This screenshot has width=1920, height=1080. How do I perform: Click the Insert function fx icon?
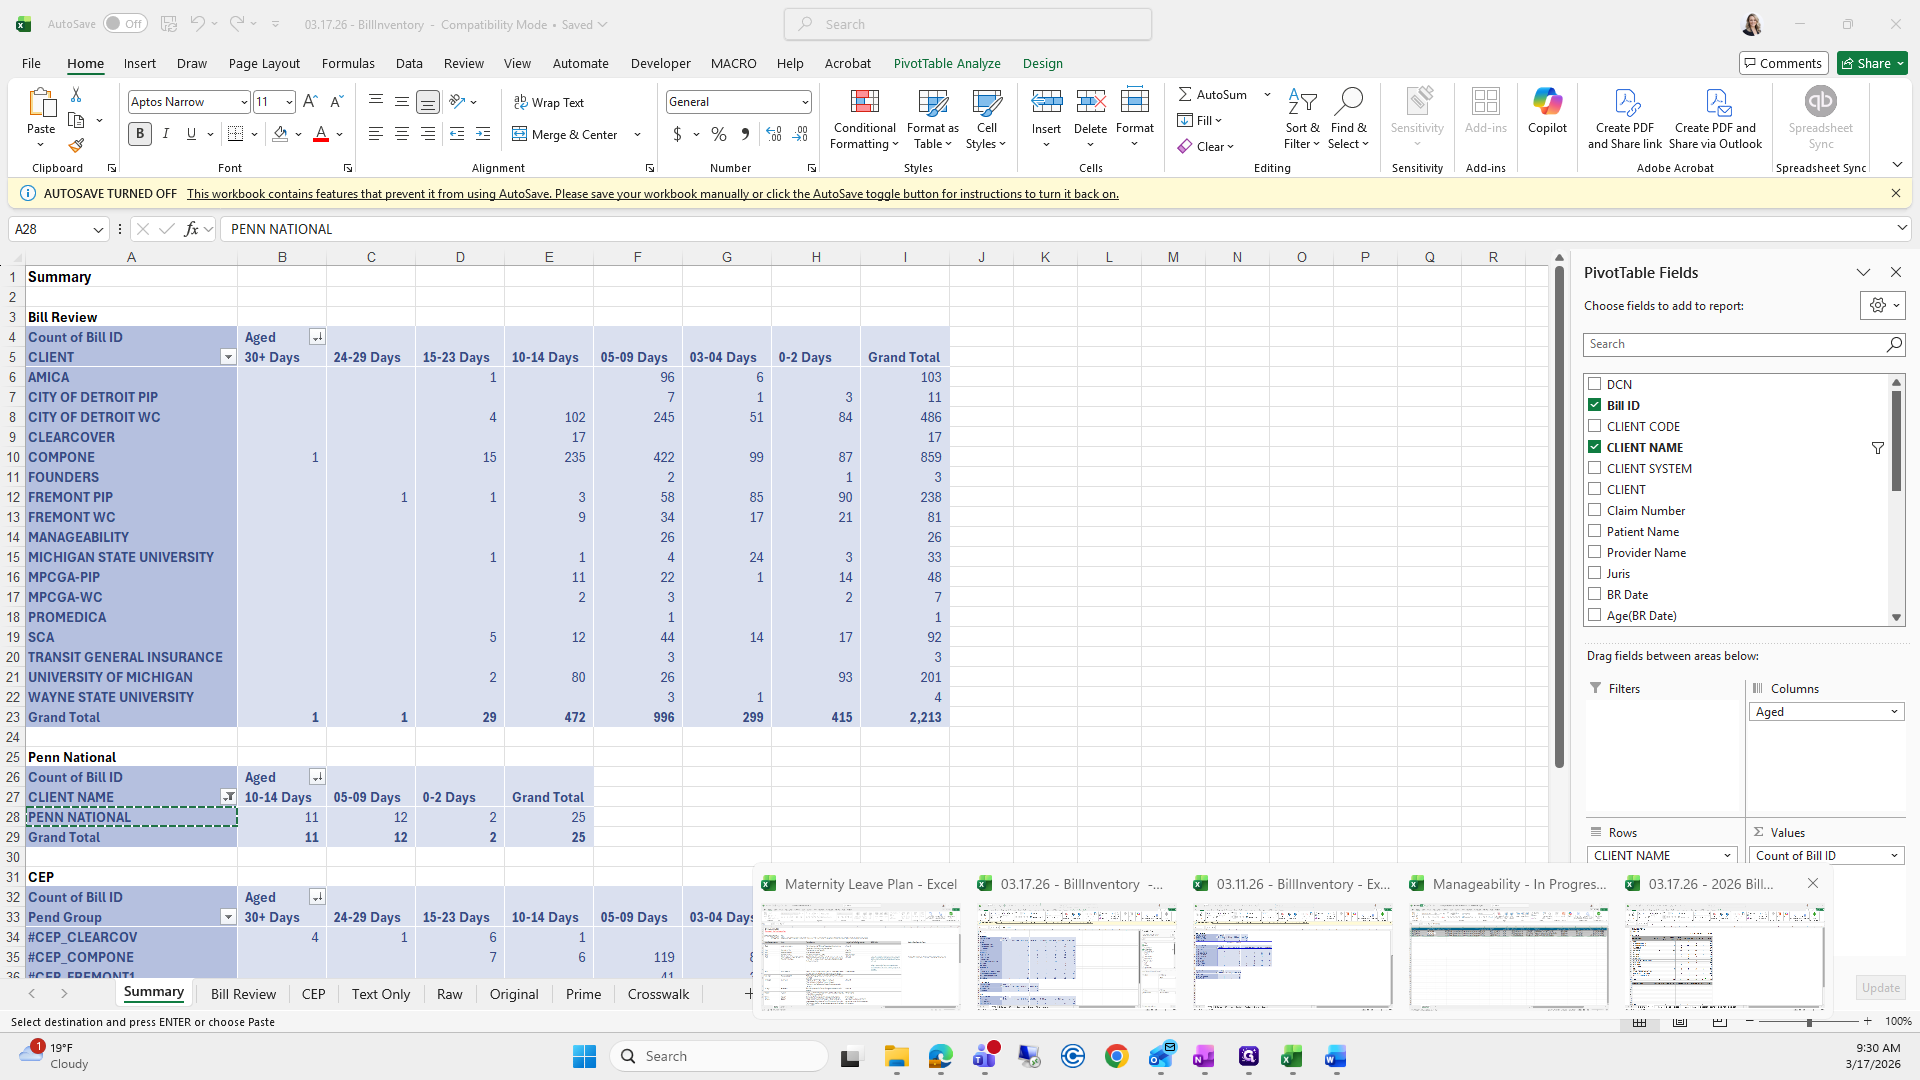click(191, 229)
